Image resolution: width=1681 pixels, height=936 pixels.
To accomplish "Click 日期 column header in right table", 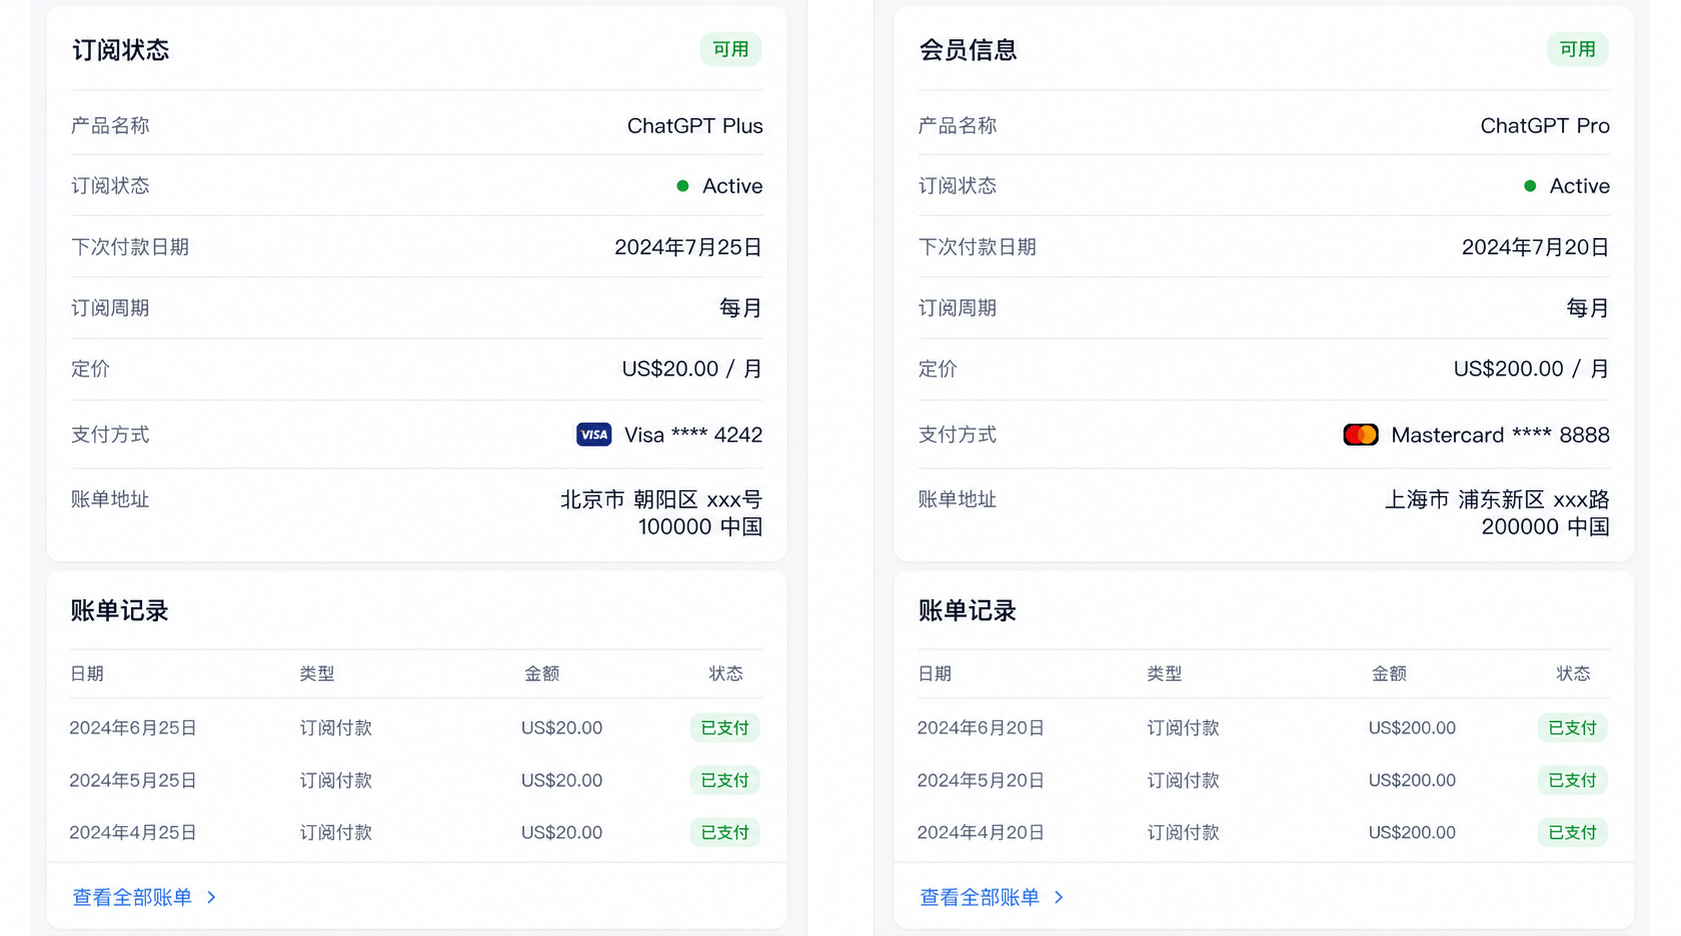I will click(935, 674).
